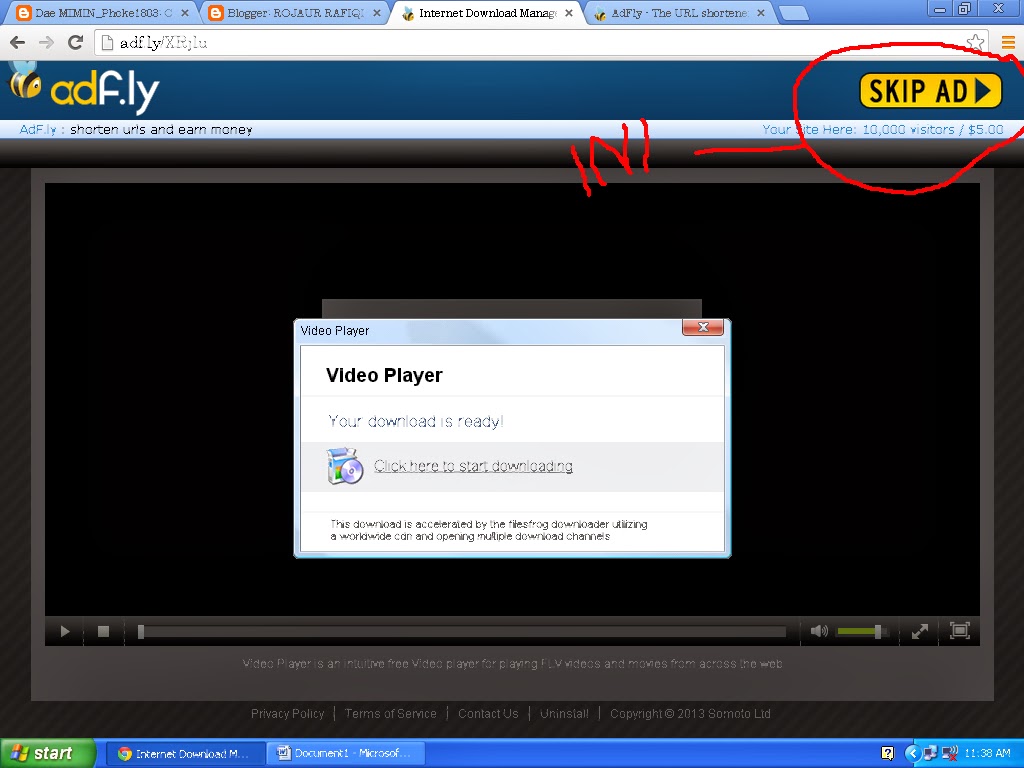This screenshot has height=768, width=1024.
Task: Select Internet Download M... taskbar item
Action: pos(184,754)
